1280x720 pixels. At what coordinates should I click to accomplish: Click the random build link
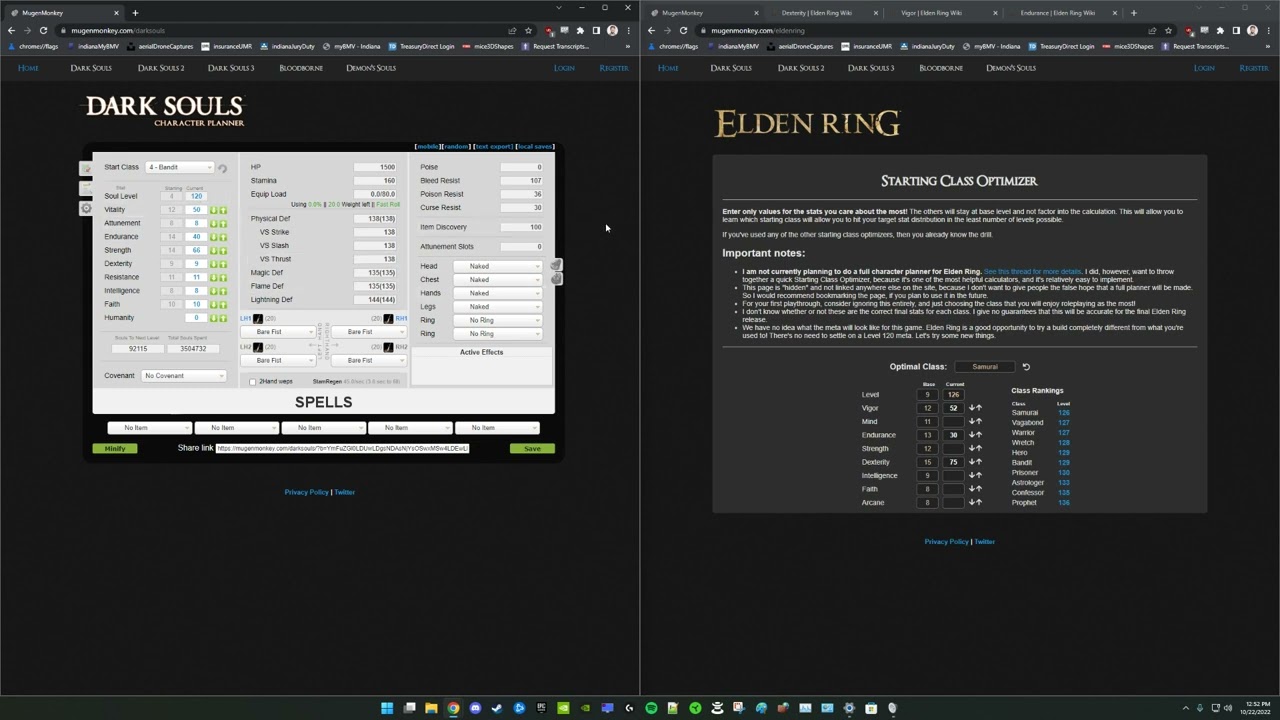point(455,146)
